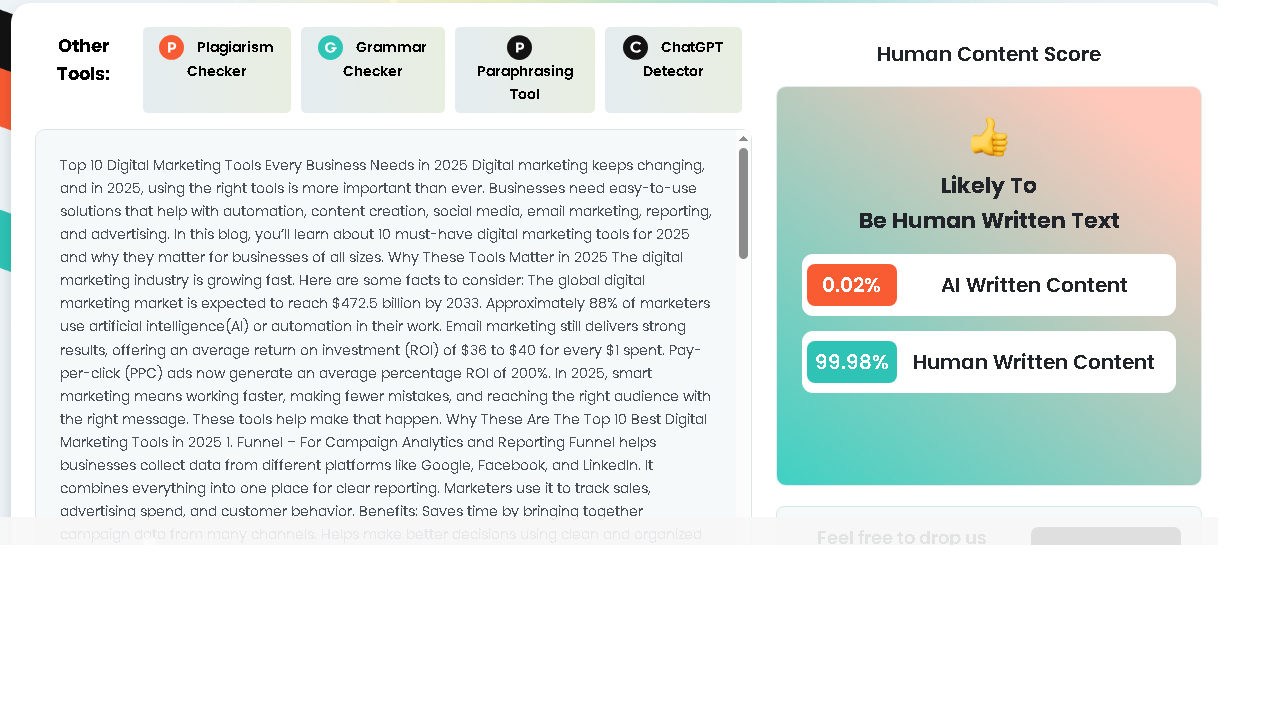Open the Plagiarism Checker tool
Viewport: 1280px width, 720px height.
point(217,70)
